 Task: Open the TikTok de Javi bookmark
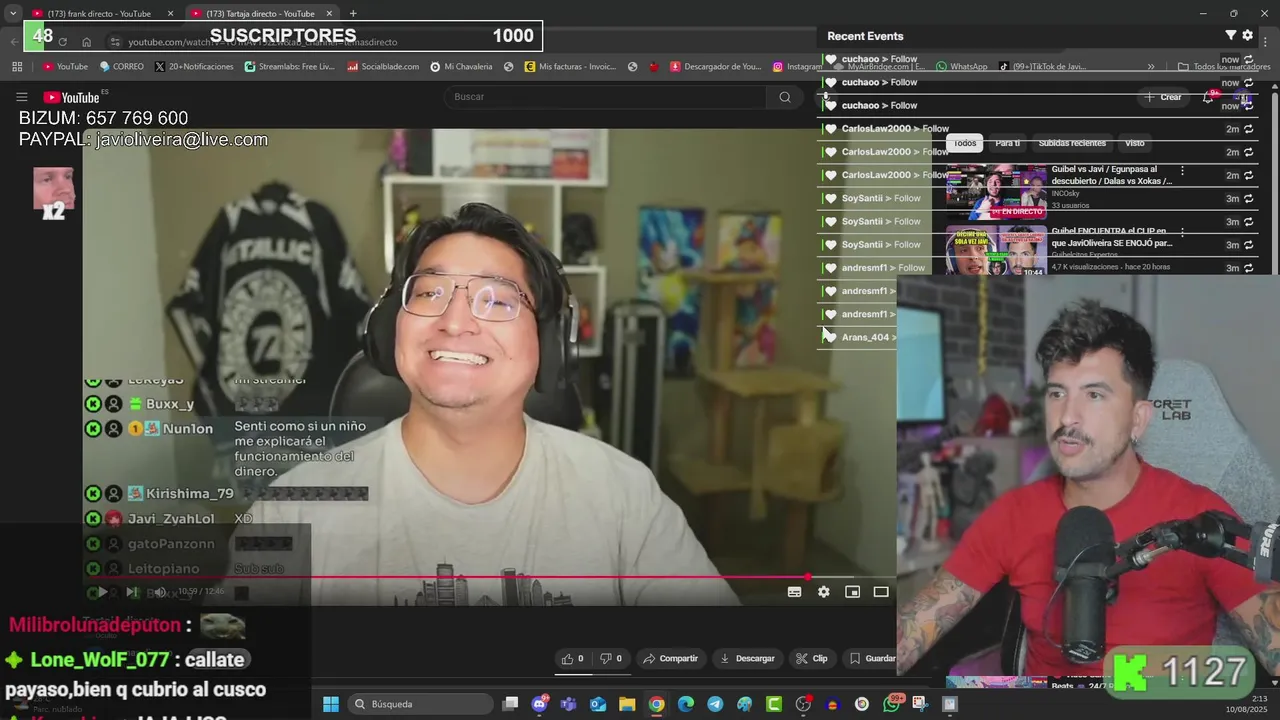[1042, 67]
